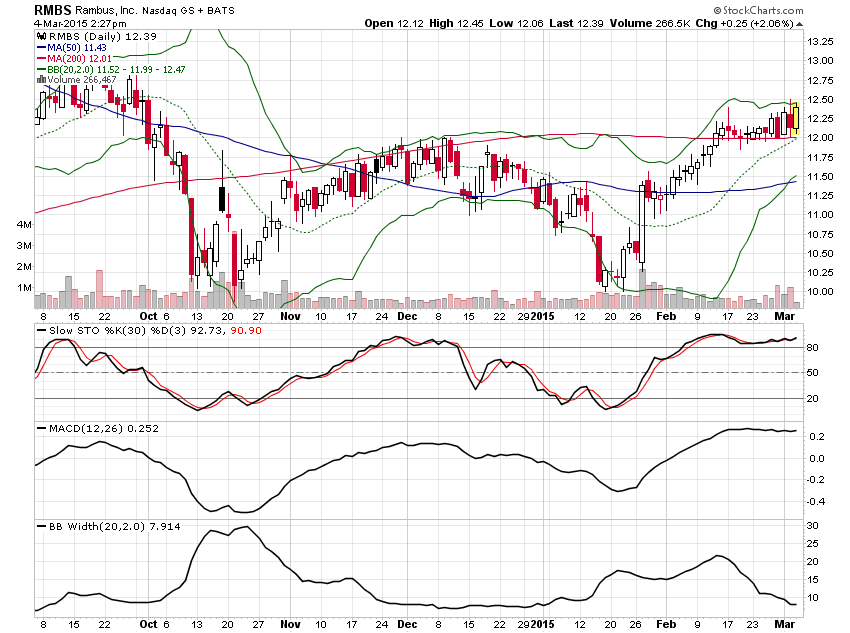The image size is (850, 633).
Task: Click the 12.50 price axis label
Action: 820,100
